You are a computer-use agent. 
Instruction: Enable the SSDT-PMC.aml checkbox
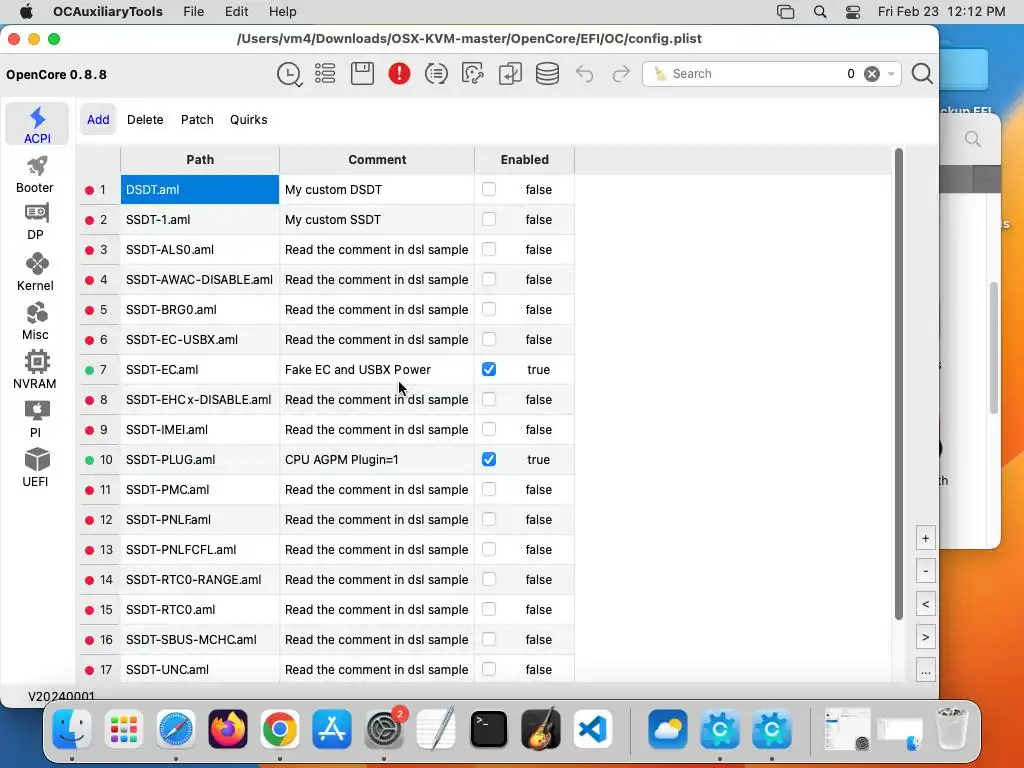tap(488, 490)
